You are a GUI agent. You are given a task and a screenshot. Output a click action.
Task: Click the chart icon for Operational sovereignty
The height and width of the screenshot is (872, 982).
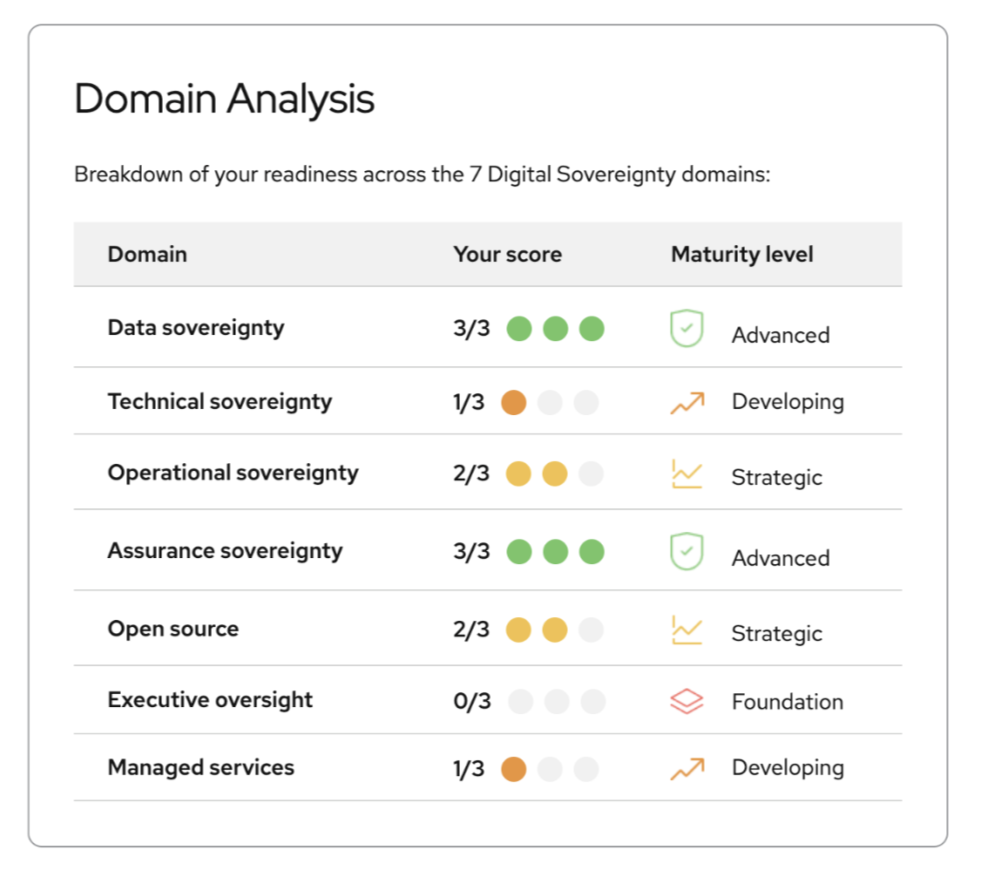click(687, 474)
